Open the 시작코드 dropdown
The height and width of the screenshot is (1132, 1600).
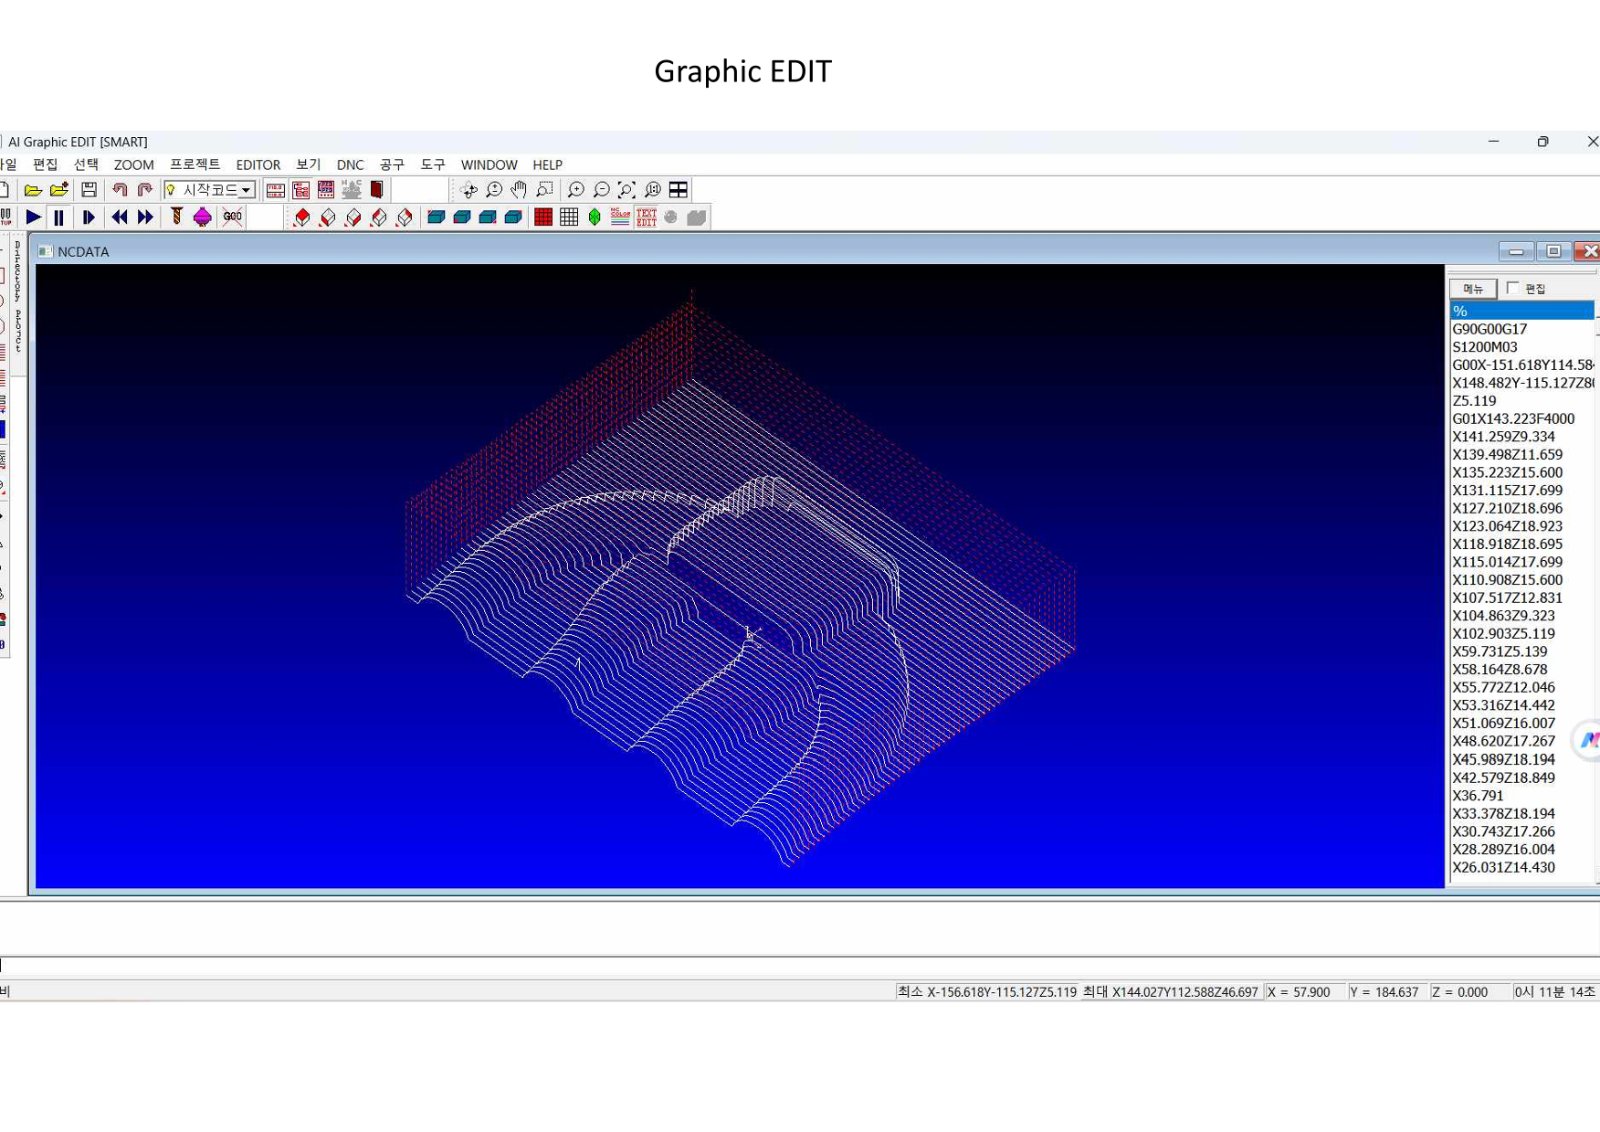tap(246, 190)
